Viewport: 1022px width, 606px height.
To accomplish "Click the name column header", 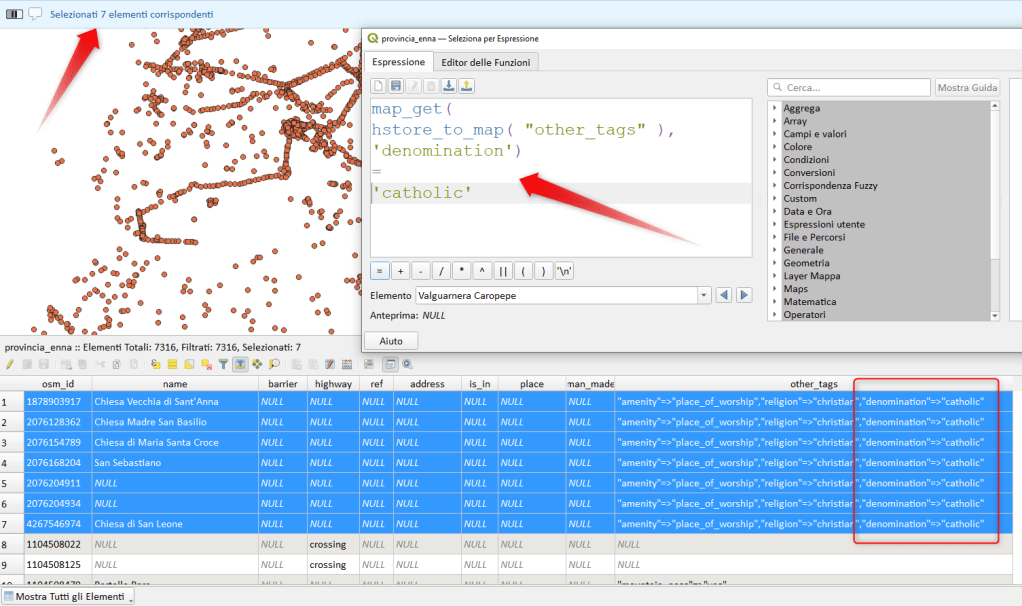I will (x=175, y=384).
